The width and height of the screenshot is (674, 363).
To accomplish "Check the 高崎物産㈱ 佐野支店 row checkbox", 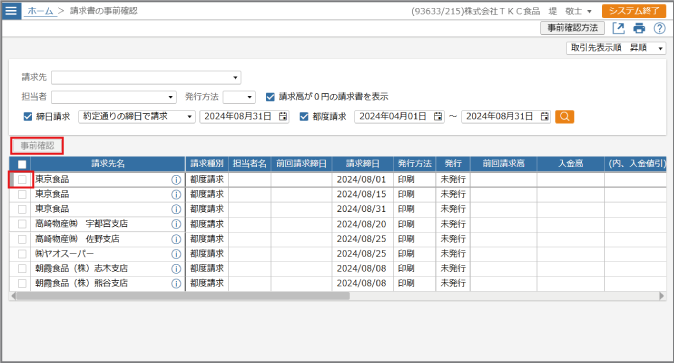I will [22, 239].
